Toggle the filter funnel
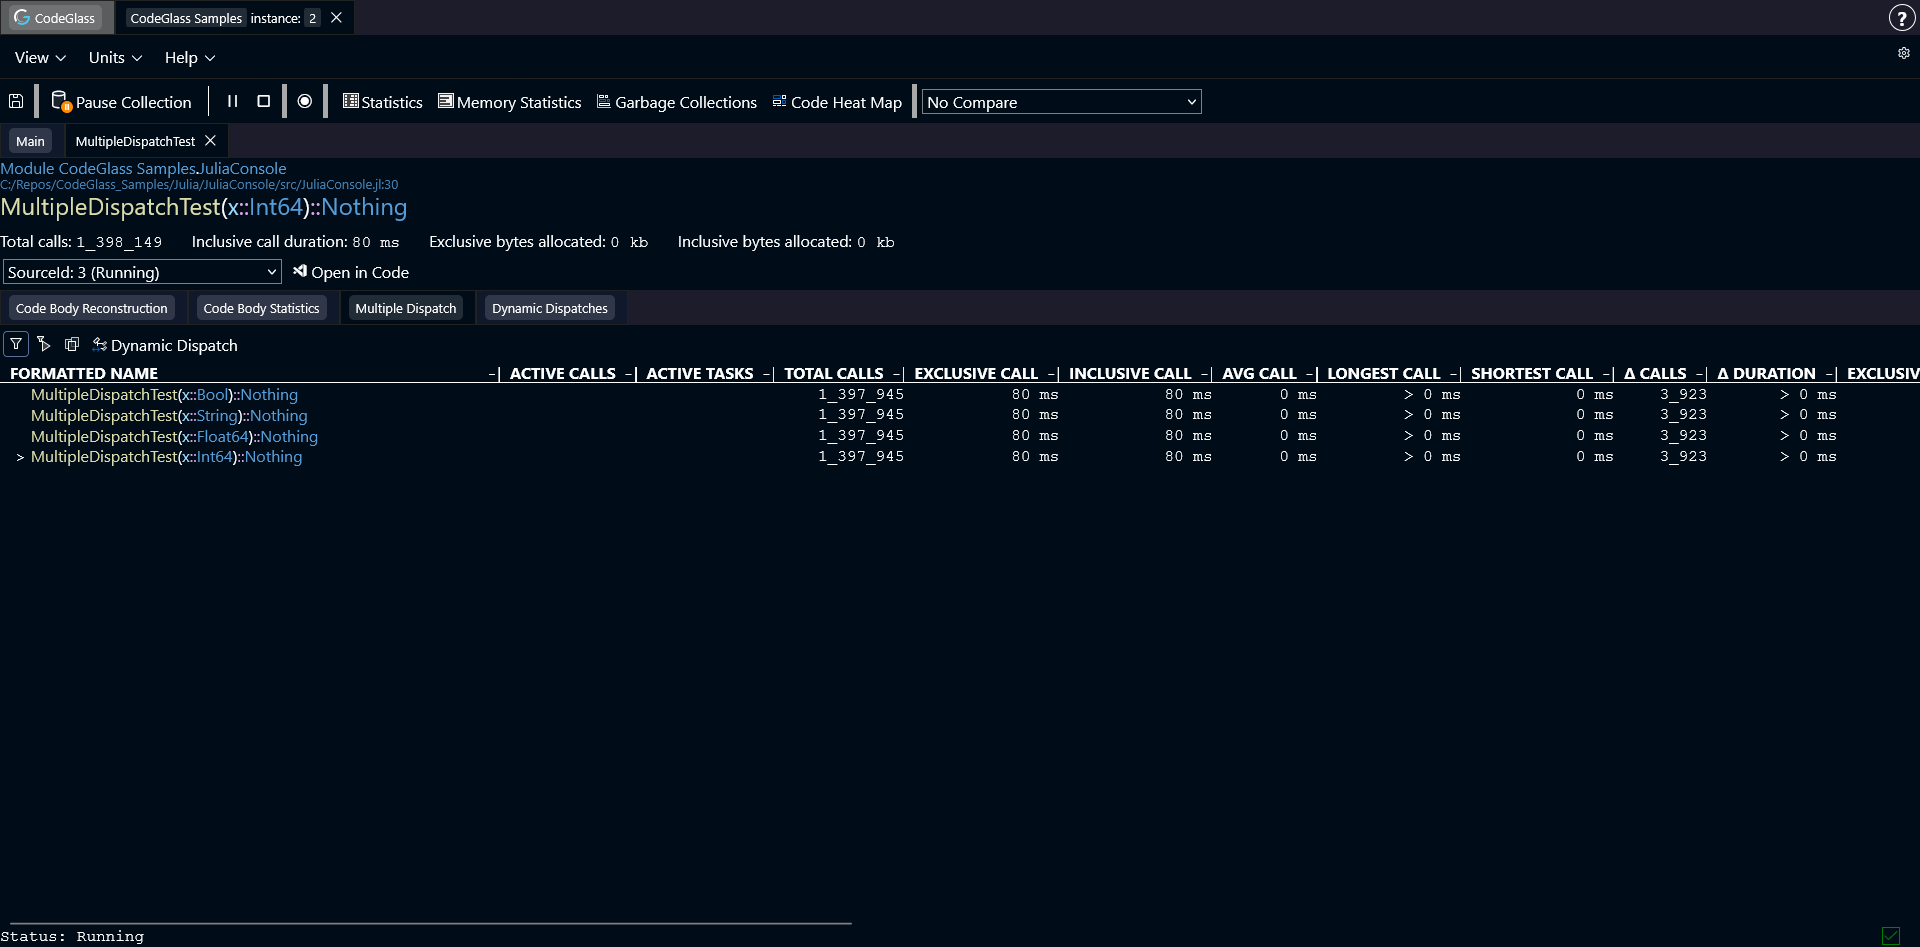Viewport: 1920px width, 947px height. point(16,344)
